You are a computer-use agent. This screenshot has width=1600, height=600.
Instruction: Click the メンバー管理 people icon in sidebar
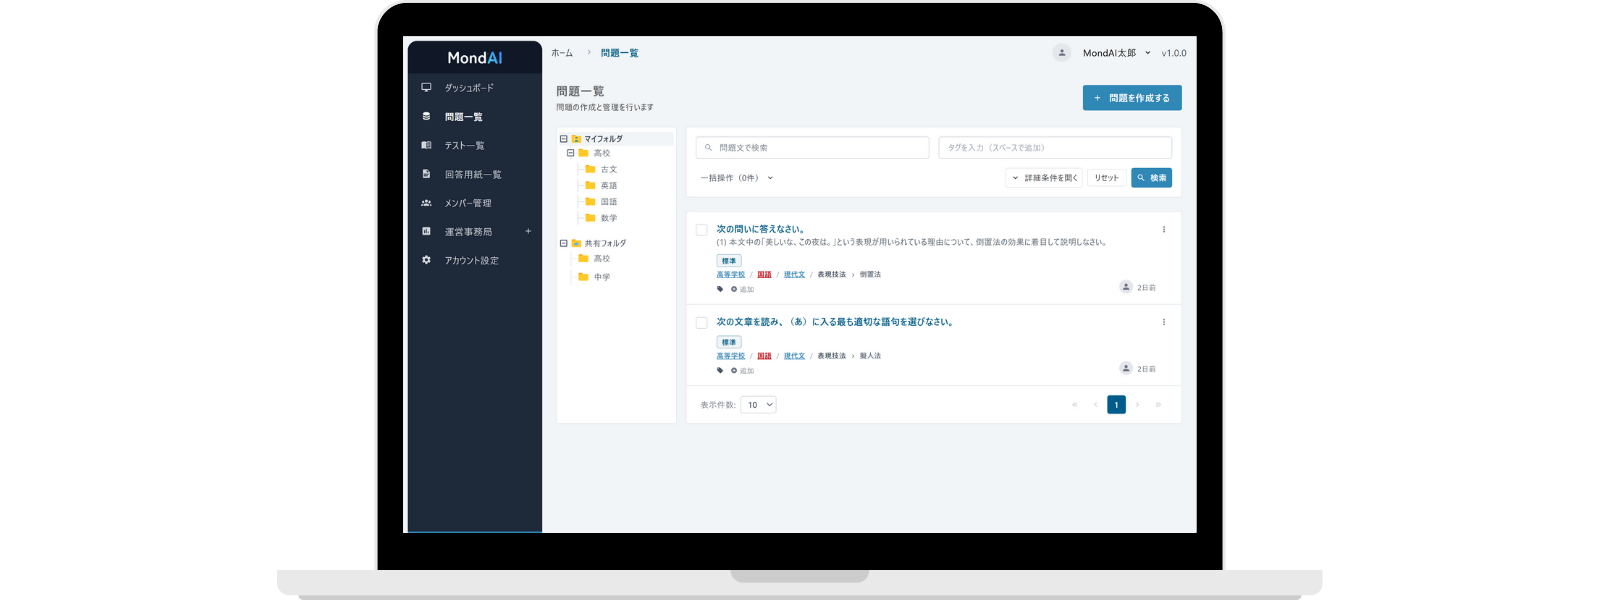[426, 203]
